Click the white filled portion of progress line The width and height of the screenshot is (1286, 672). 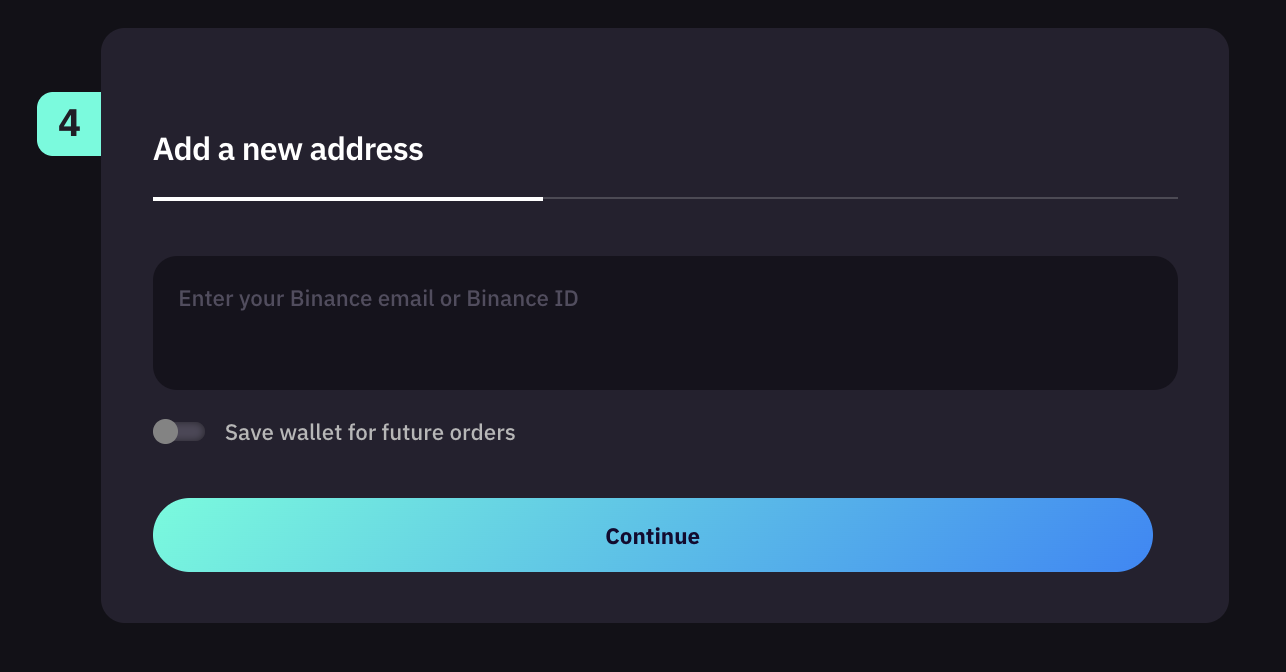pos(347,199)
